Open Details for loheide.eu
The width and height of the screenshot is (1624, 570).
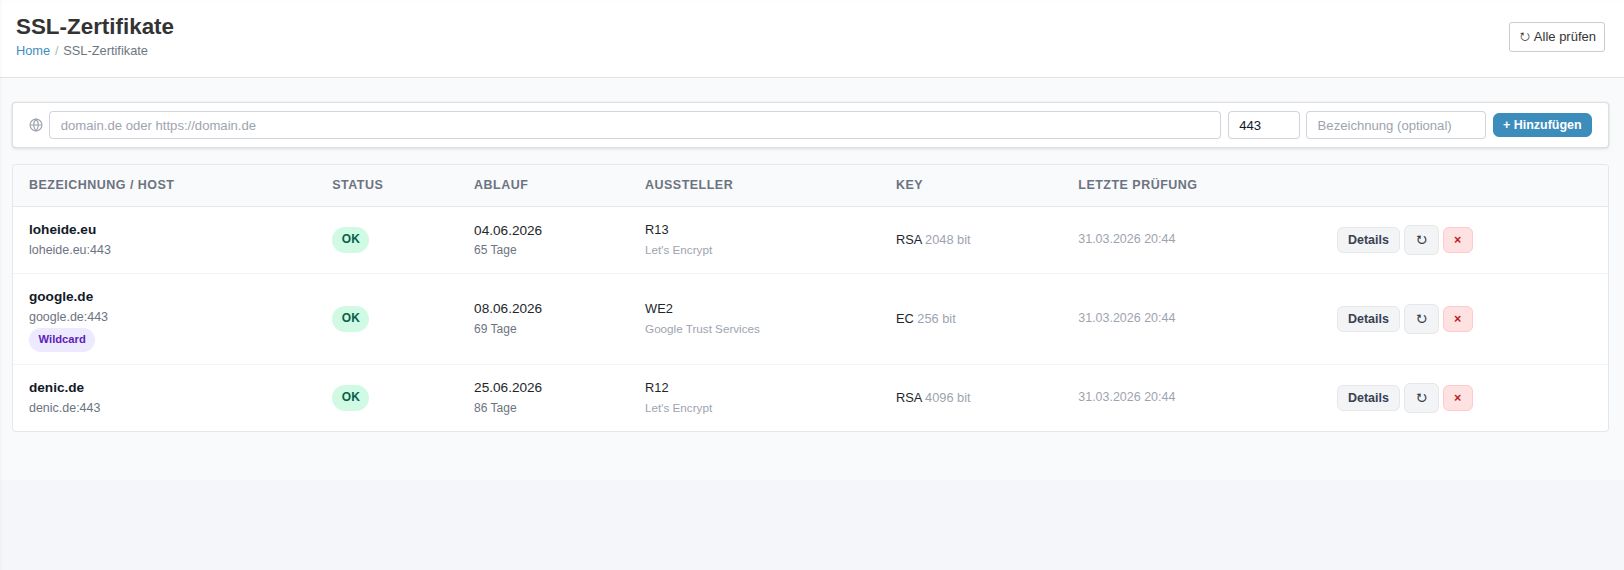(1367, 240)
